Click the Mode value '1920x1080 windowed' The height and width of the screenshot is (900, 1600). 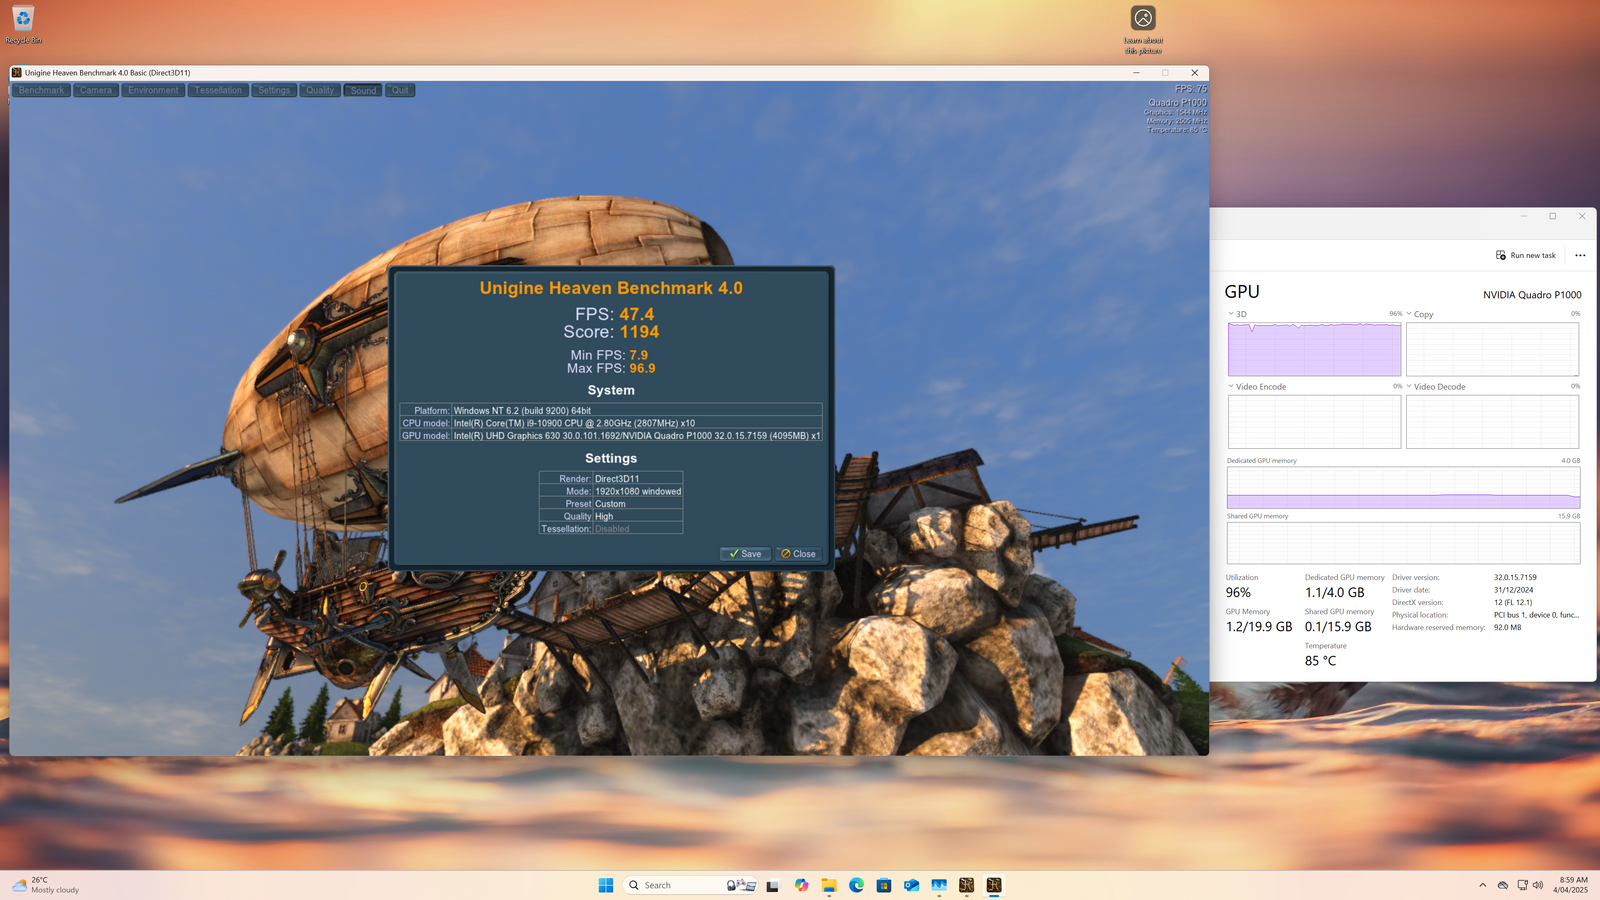coord(638,492)
